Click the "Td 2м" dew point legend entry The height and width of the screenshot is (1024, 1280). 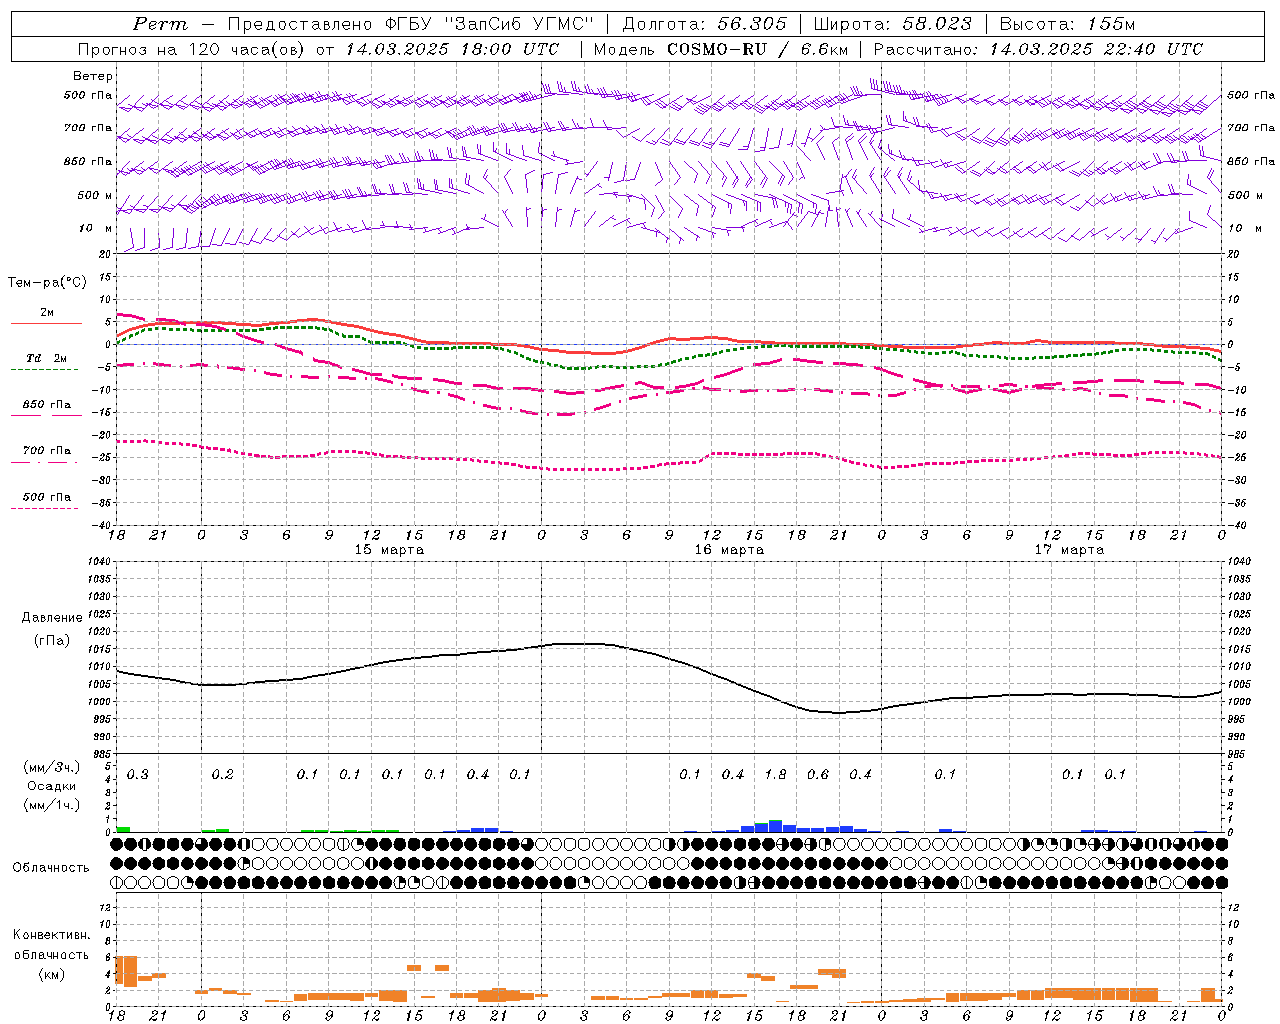click(47, 358)
